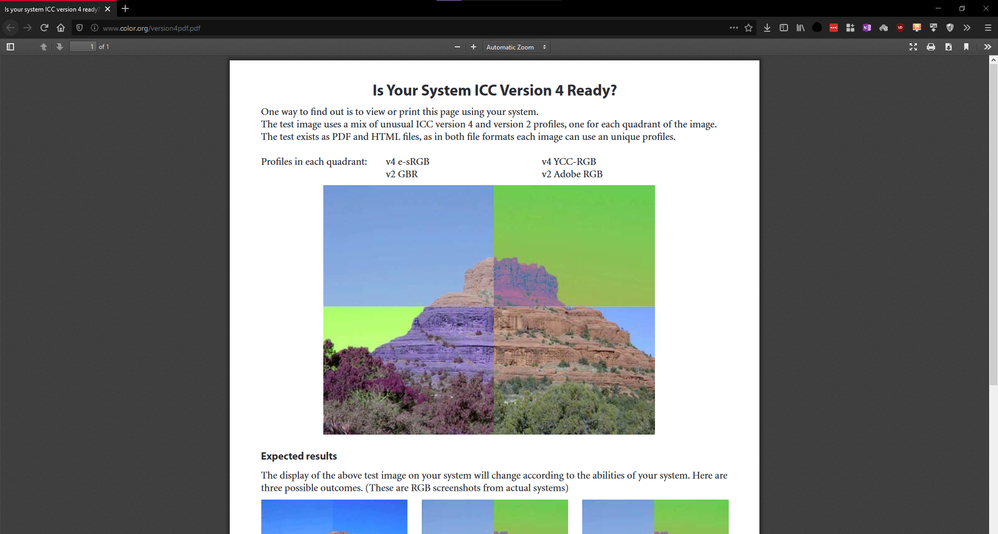View site information icon

pyautogui.click(x=94, y=28)
